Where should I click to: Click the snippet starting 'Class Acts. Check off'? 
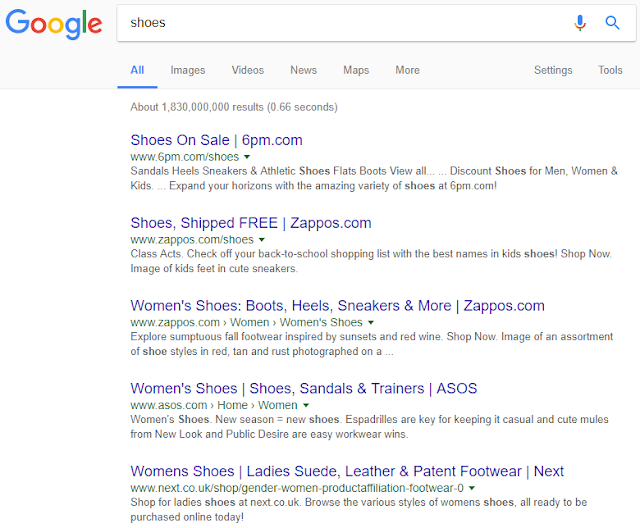click(x=371, y=261)
